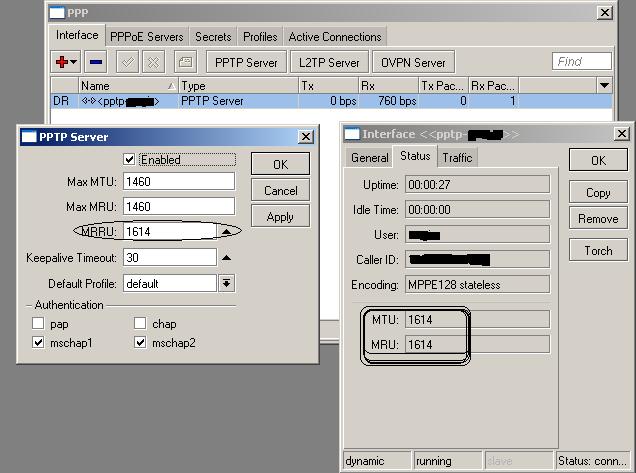
Task: Open the PPTP Server settings button
Action: pos(246,62)
